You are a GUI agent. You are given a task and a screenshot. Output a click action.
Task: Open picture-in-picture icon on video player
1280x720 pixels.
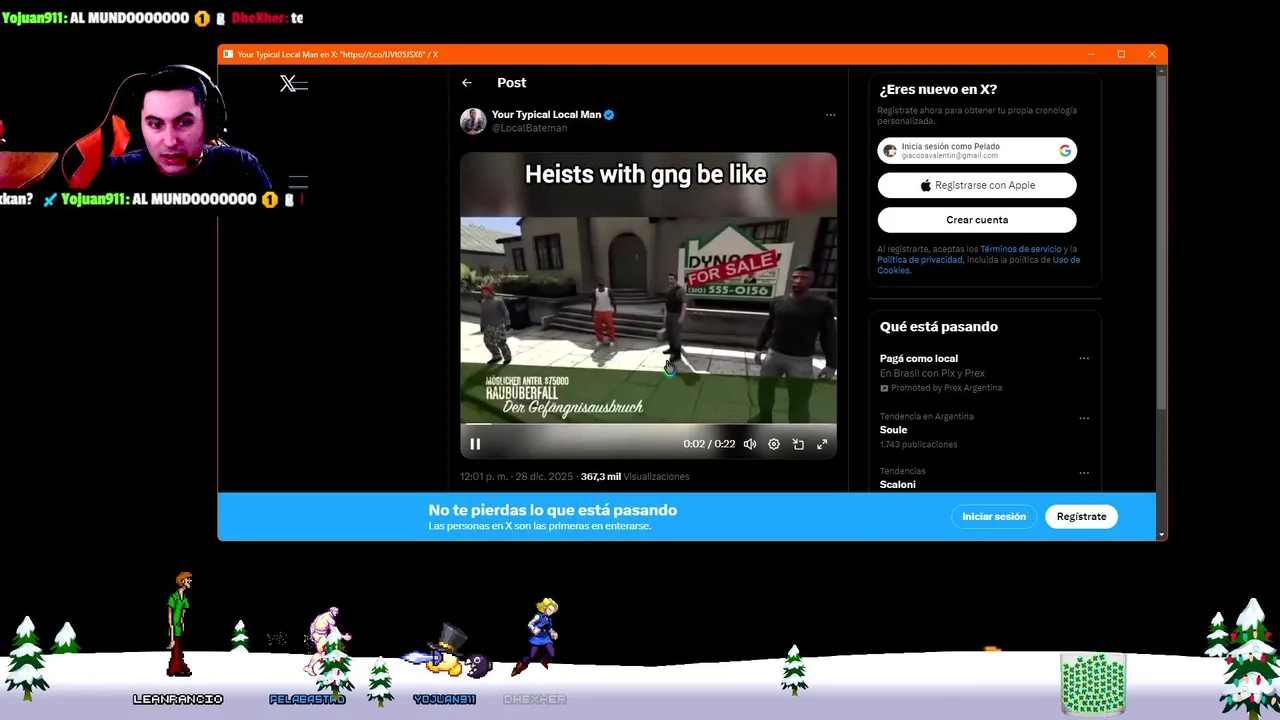pos(798,444)
